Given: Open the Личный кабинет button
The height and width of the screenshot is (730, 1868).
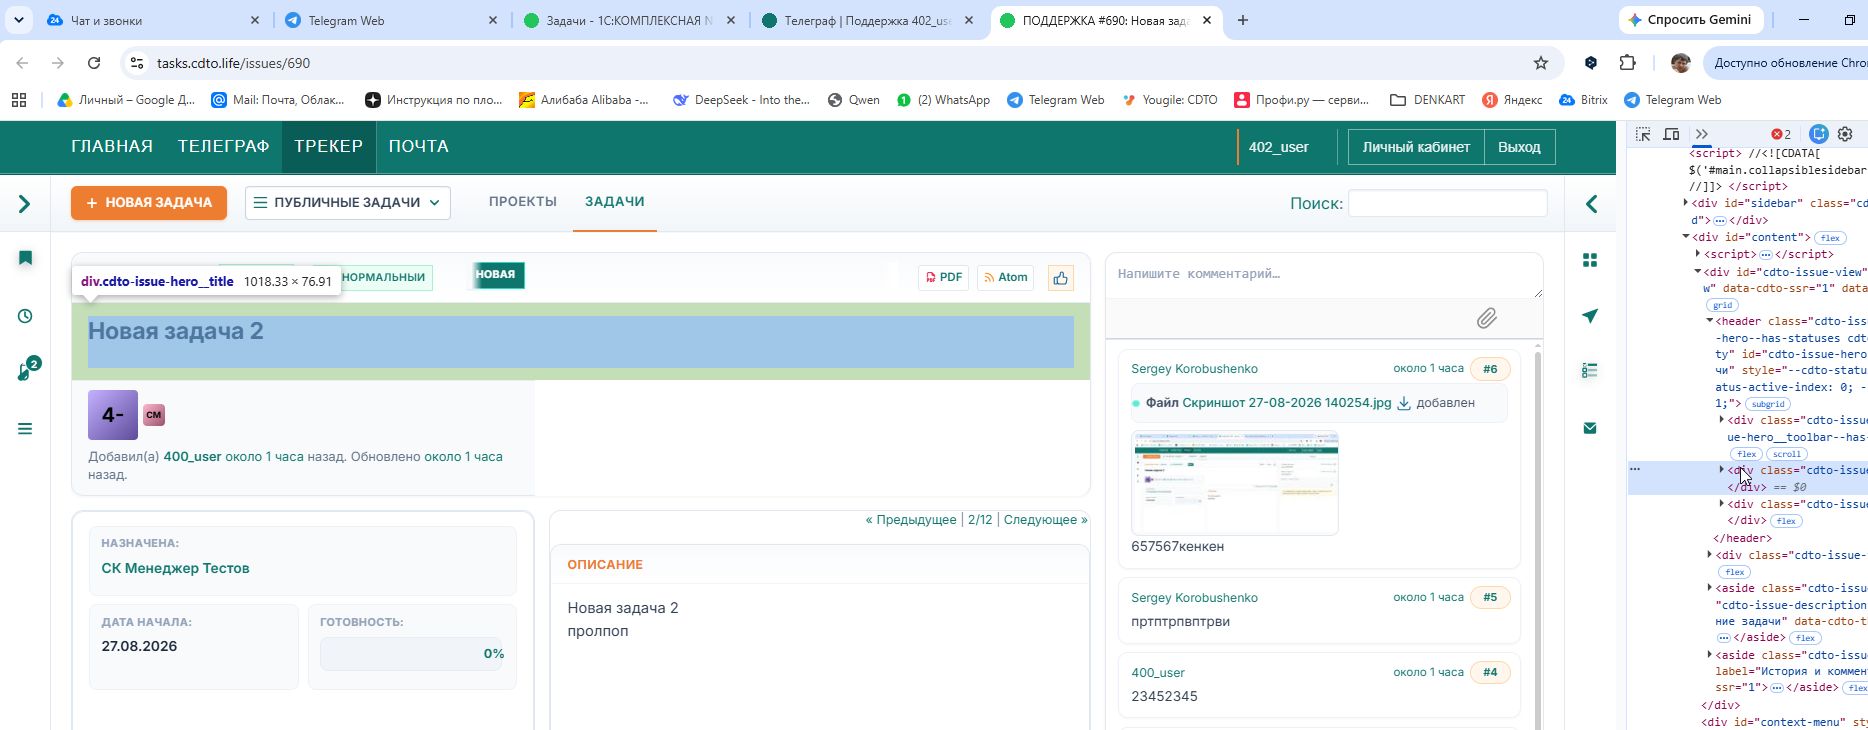Looking at the screenshot, I should [1416, 147].
